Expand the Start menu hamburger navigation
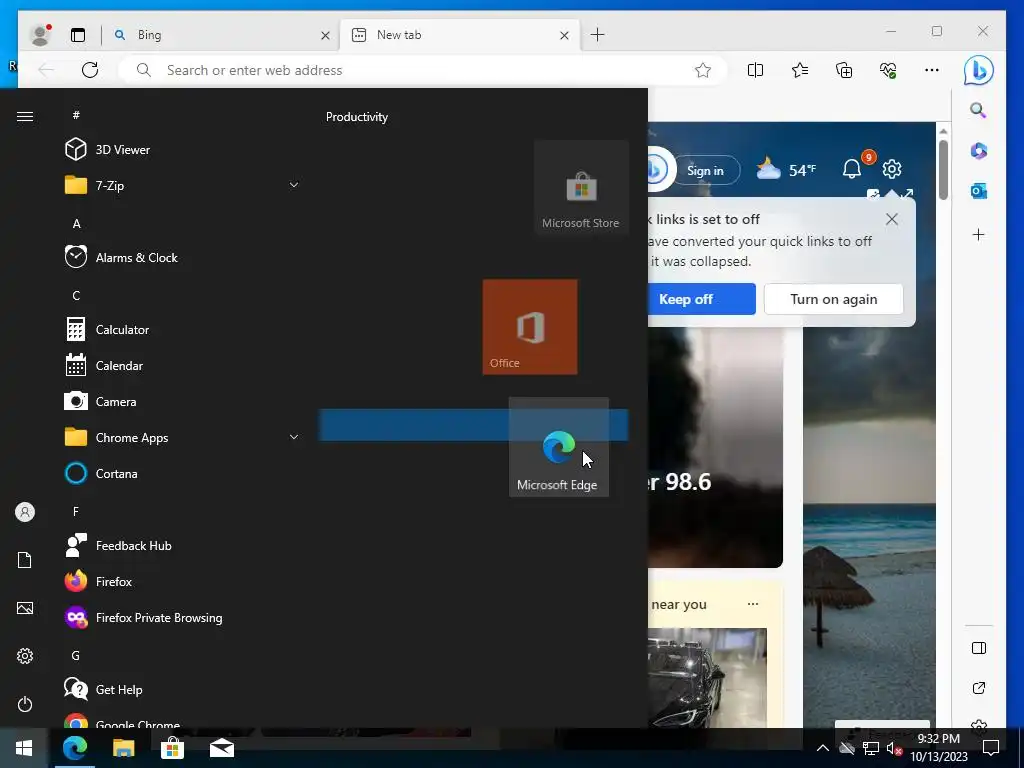The image size is (1024, 768). click(25, 116)
